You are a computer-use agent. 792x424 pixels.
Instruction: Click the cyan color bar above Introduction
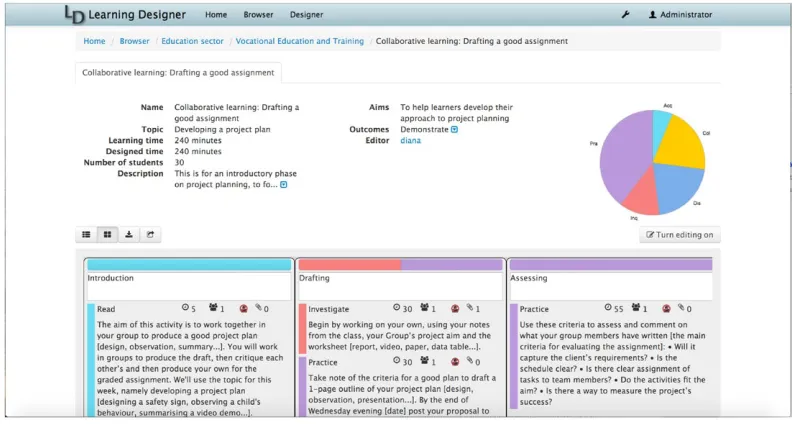[x=189, y=265]
